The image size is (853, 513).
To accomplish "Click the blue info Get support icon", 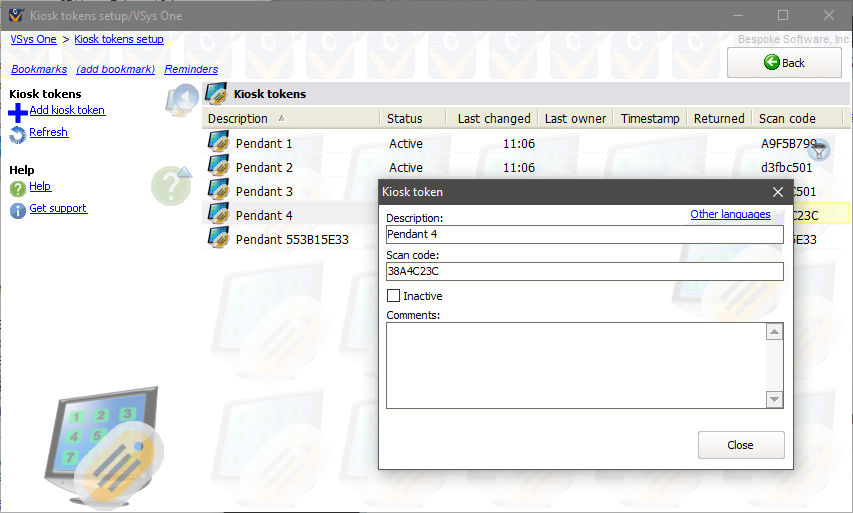I will coord(17,210).
